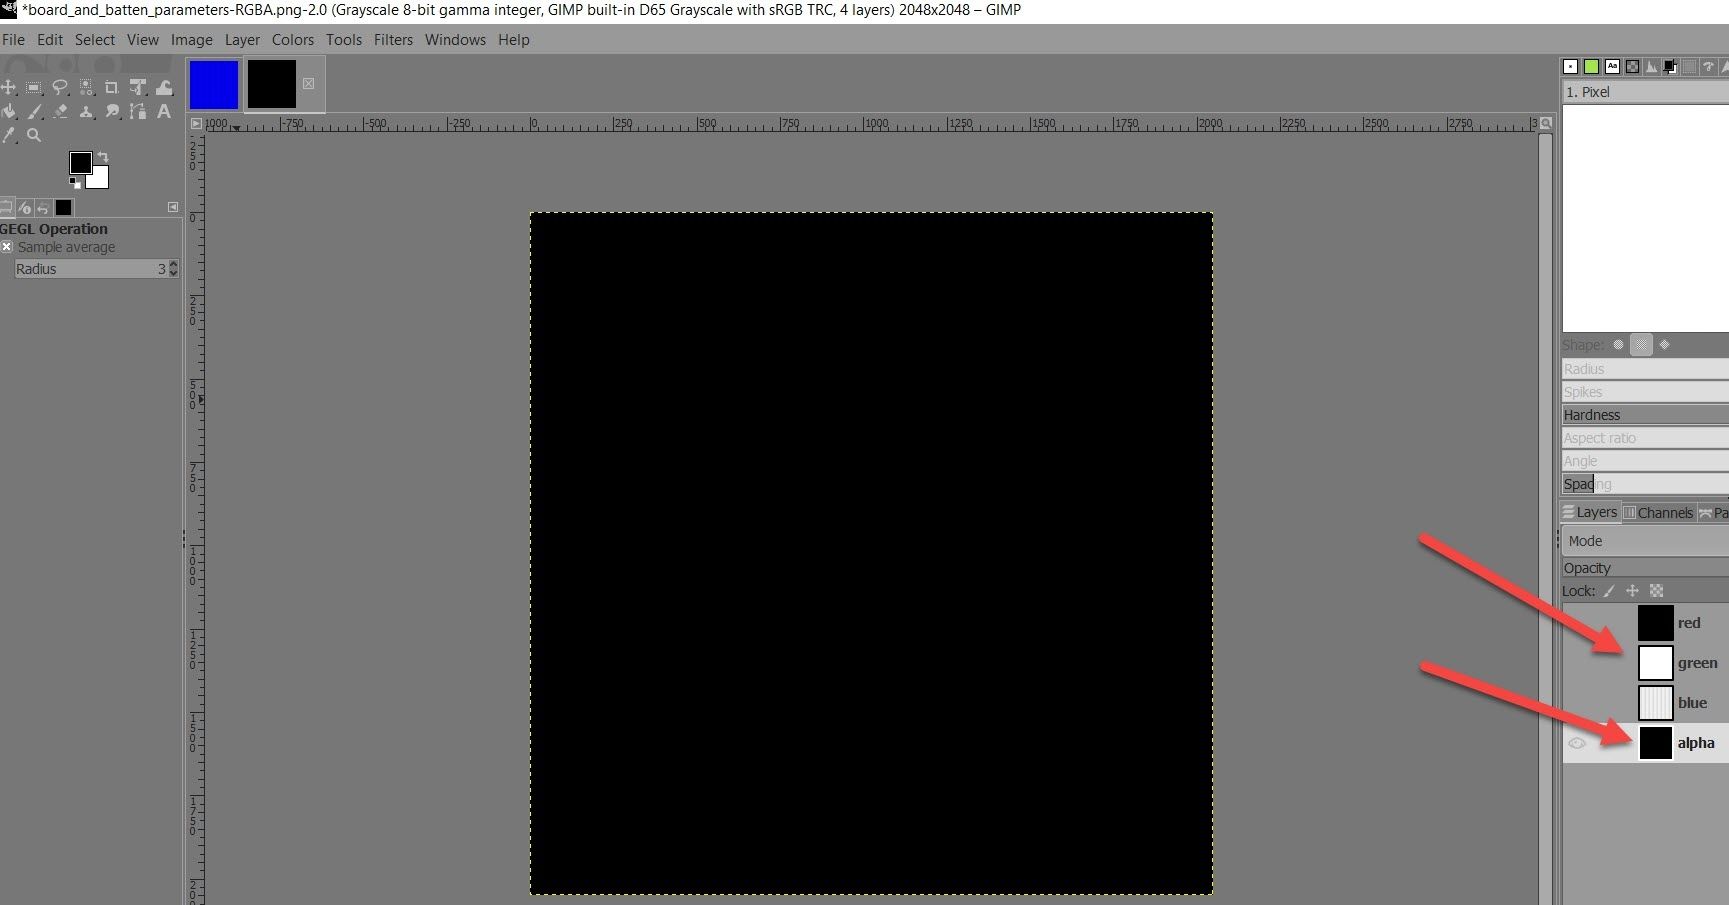Open the Filters menu
This screenshot has height=905, width=1729.
click(x=393, y=40)
